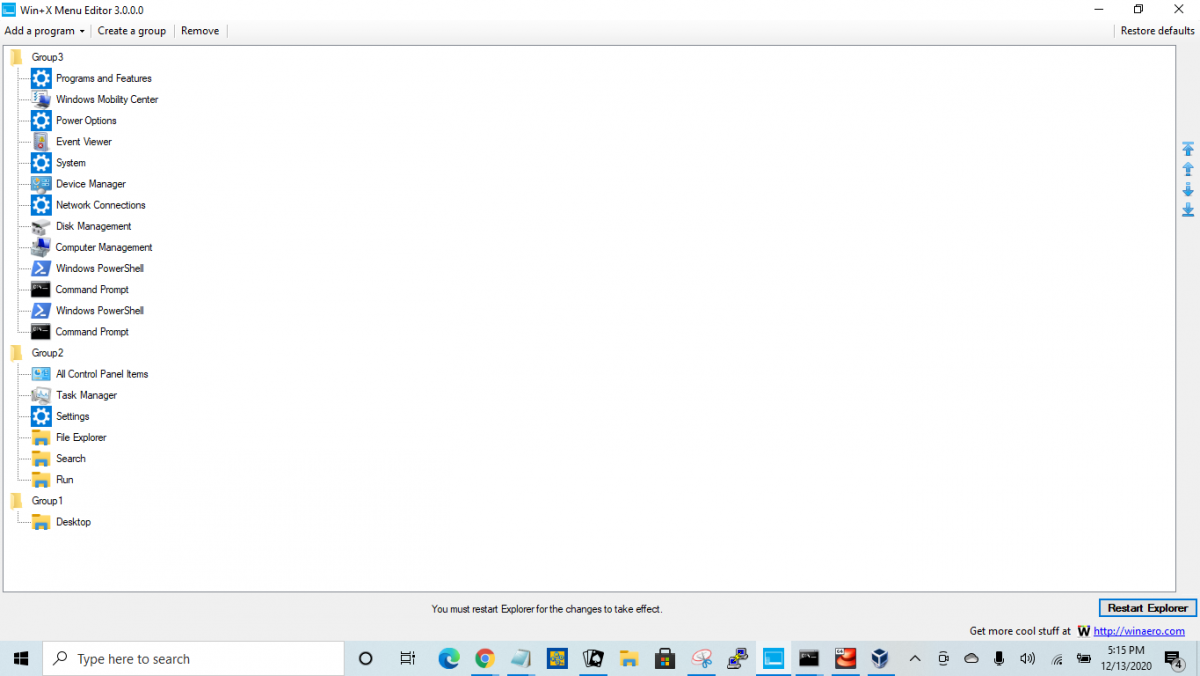Select the Computer Management icon
Image resolution: width=1200 pixels, height=676 pixels.
point(41,247)
